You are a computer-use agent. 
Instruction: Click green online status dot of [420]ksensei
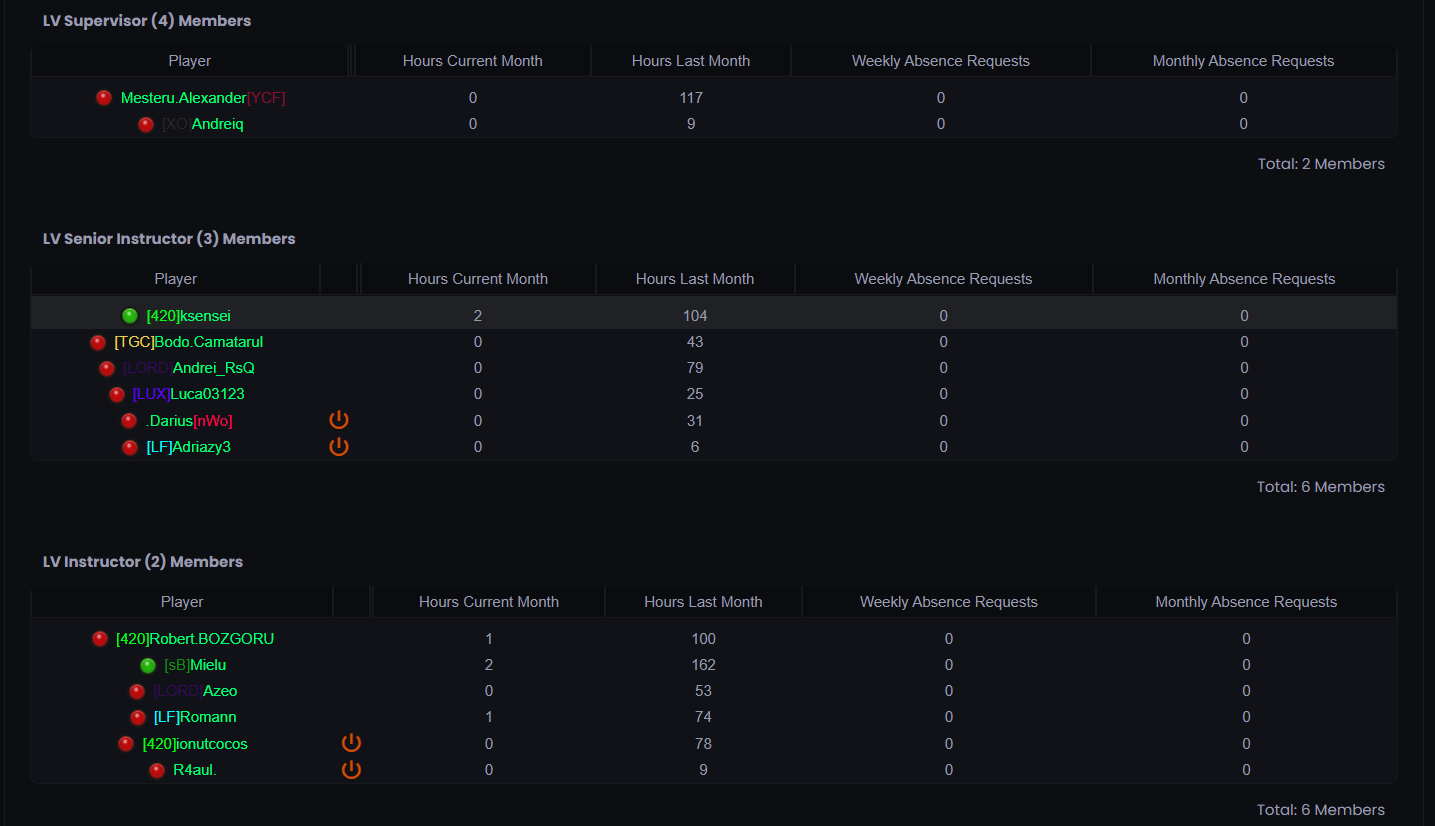pyautogui.click(x=130, y=316)
